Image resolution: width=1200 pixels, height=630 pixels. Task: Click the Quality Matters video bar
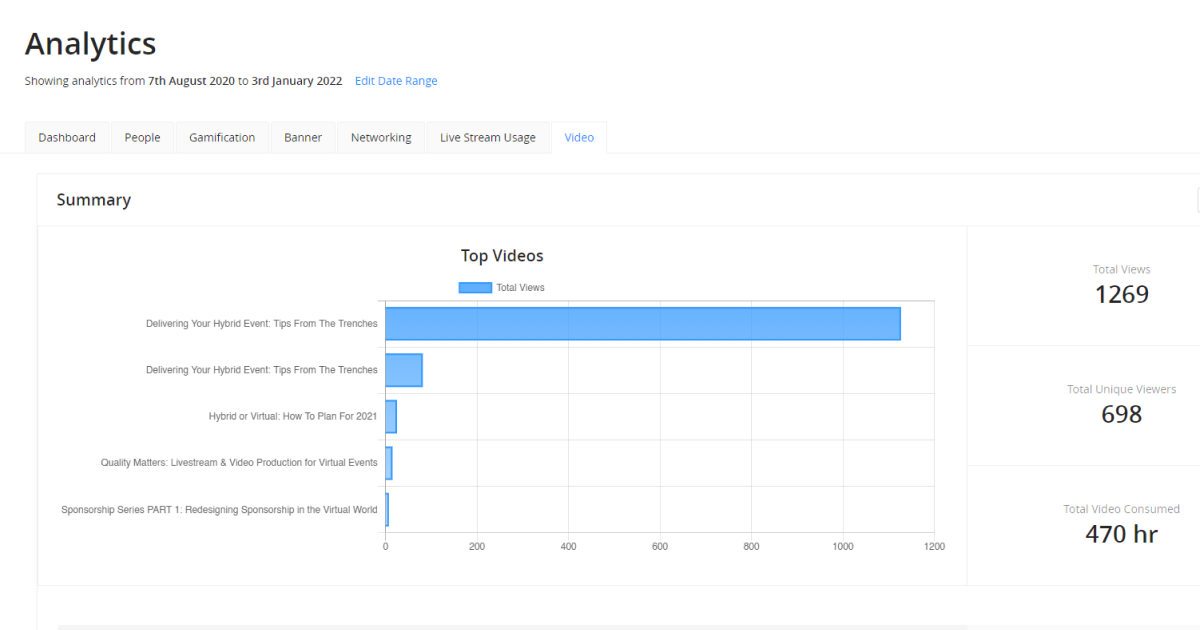389,463
